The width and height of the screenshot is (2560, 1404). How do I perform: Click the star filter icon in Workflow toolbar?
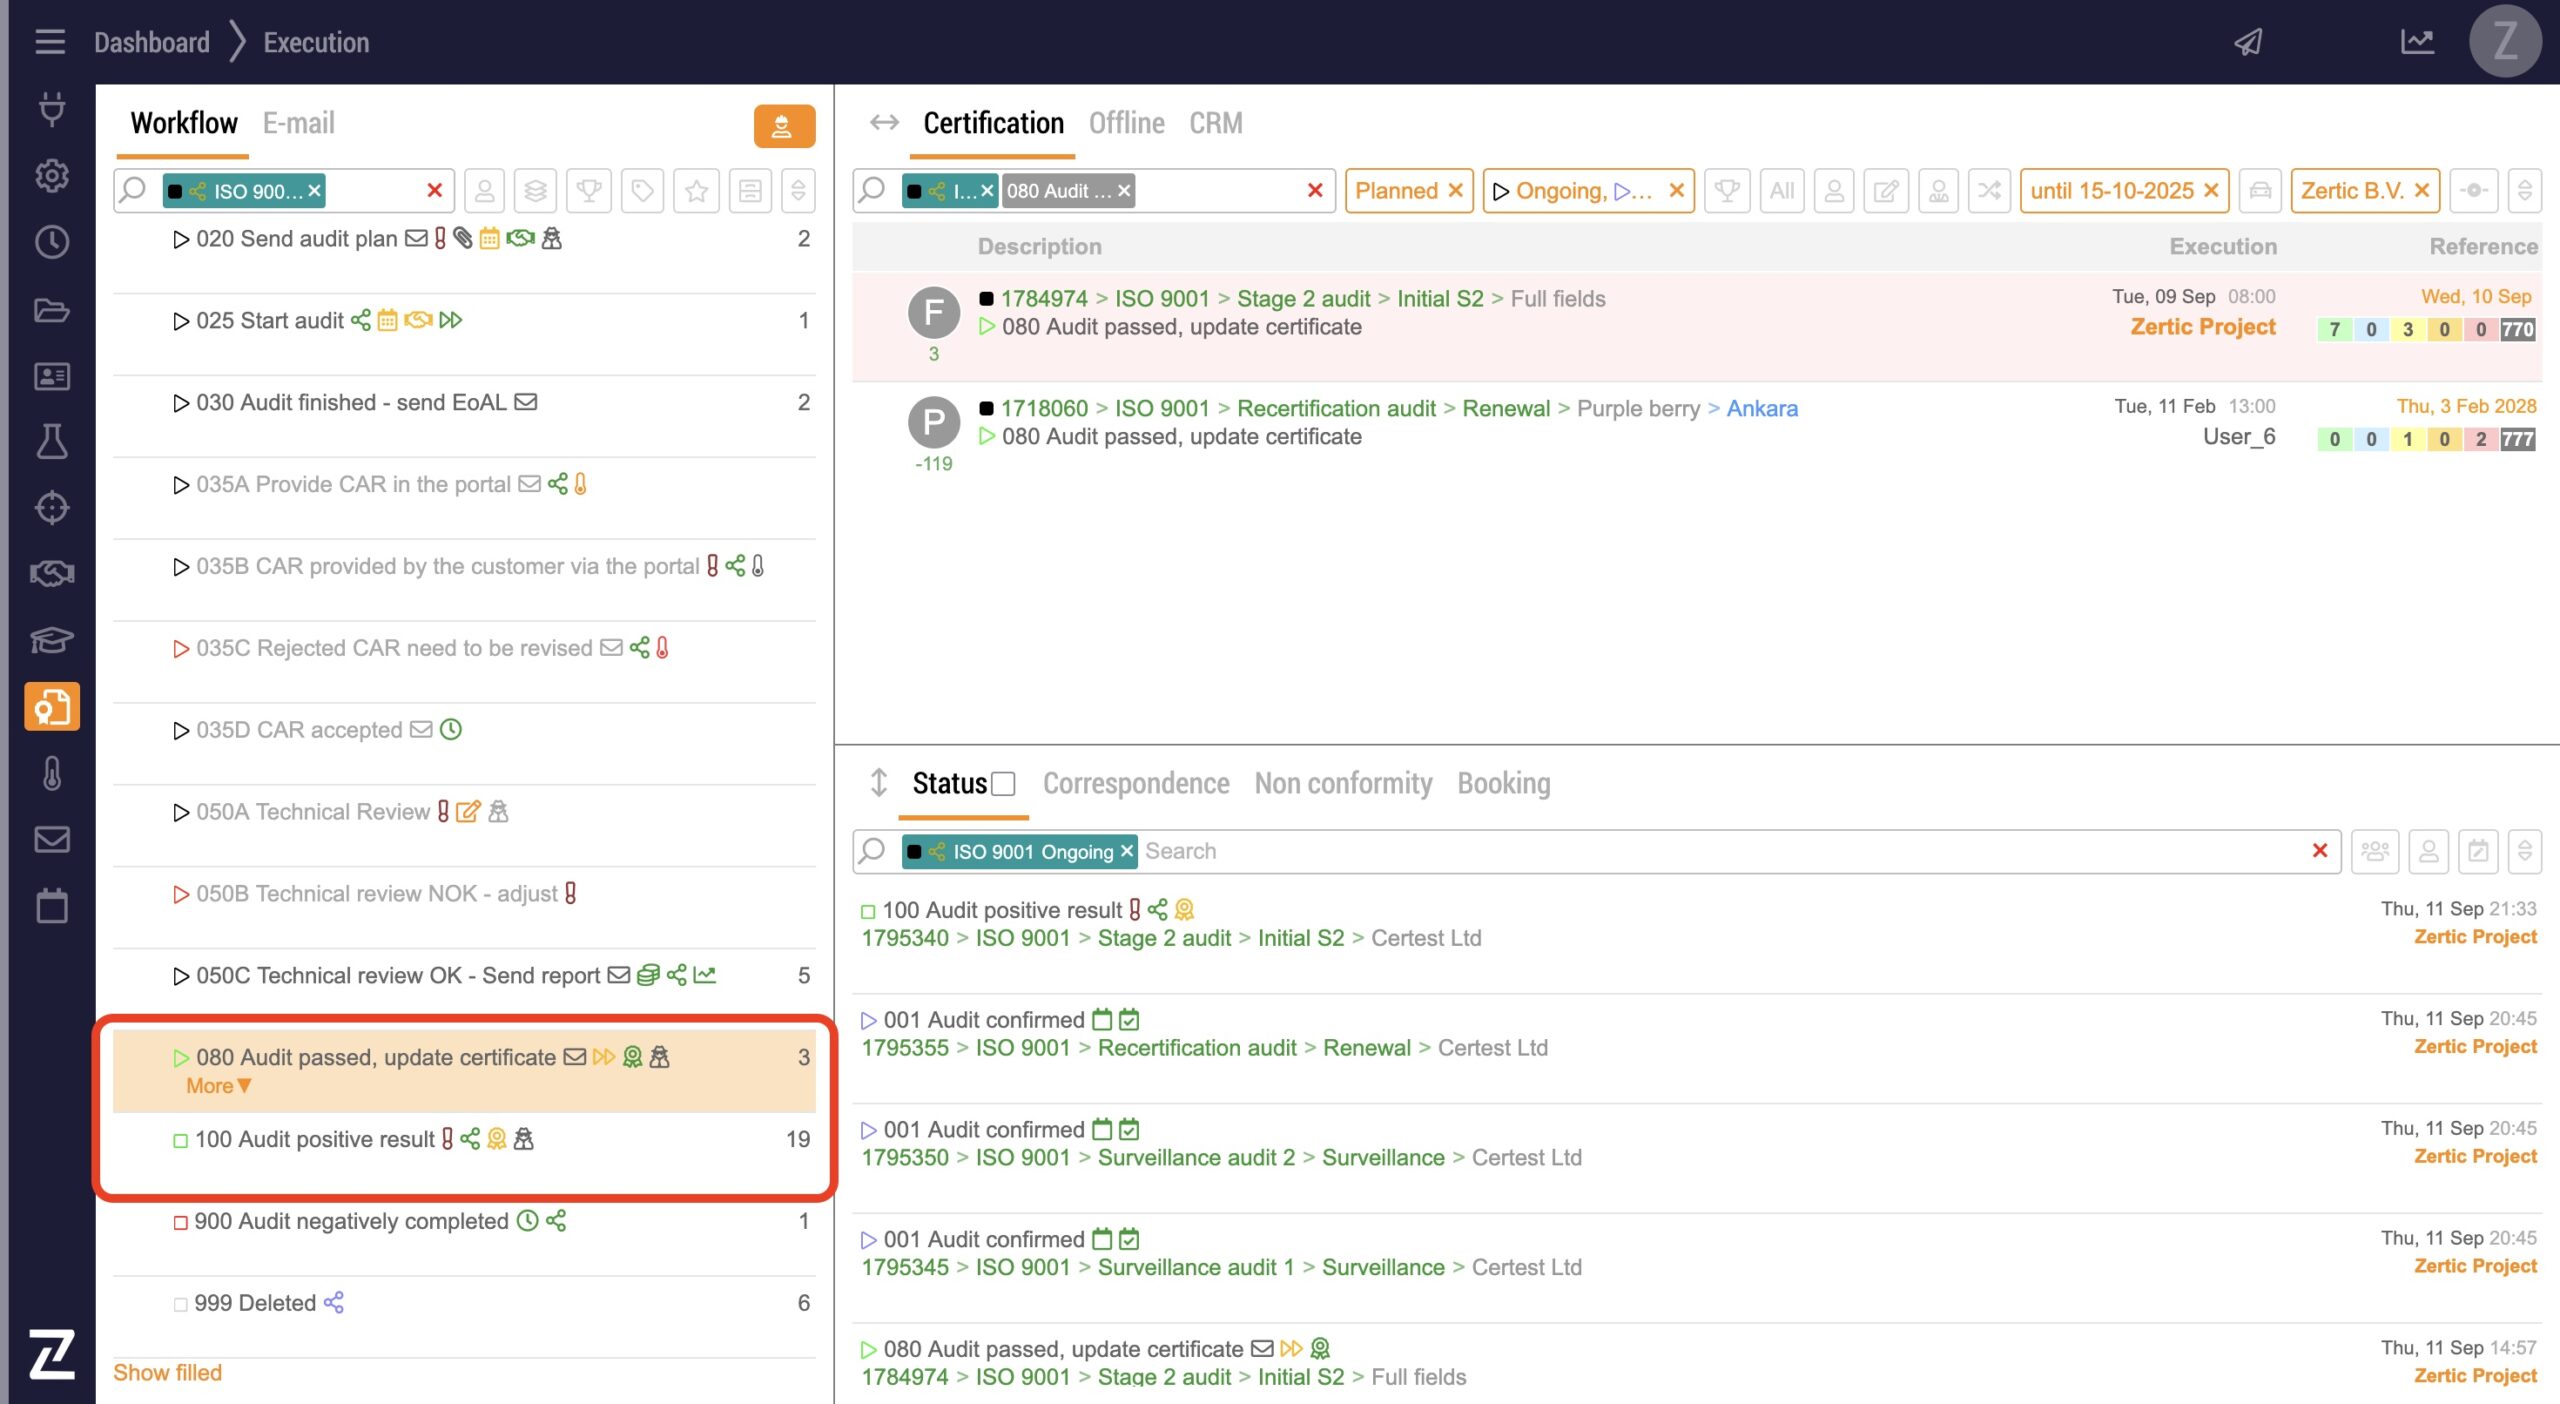tap(696, 191)
